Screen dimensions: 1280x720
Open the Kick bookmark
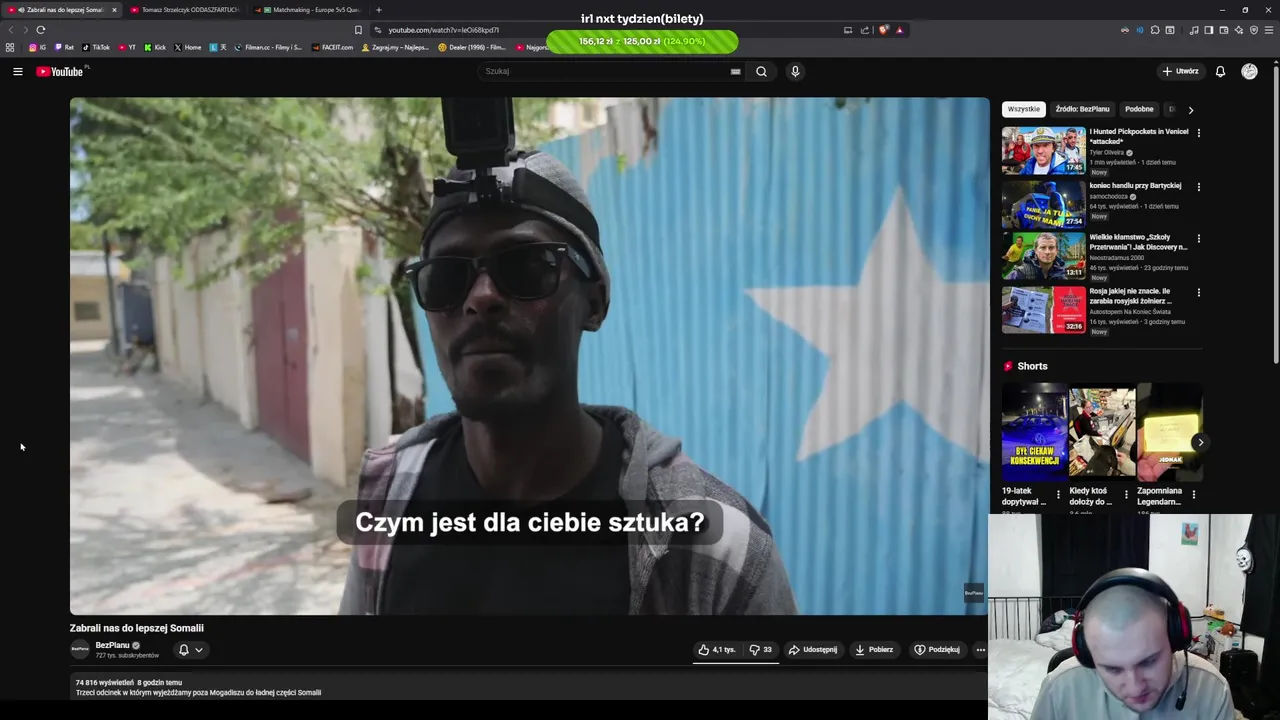click(155, 47)
